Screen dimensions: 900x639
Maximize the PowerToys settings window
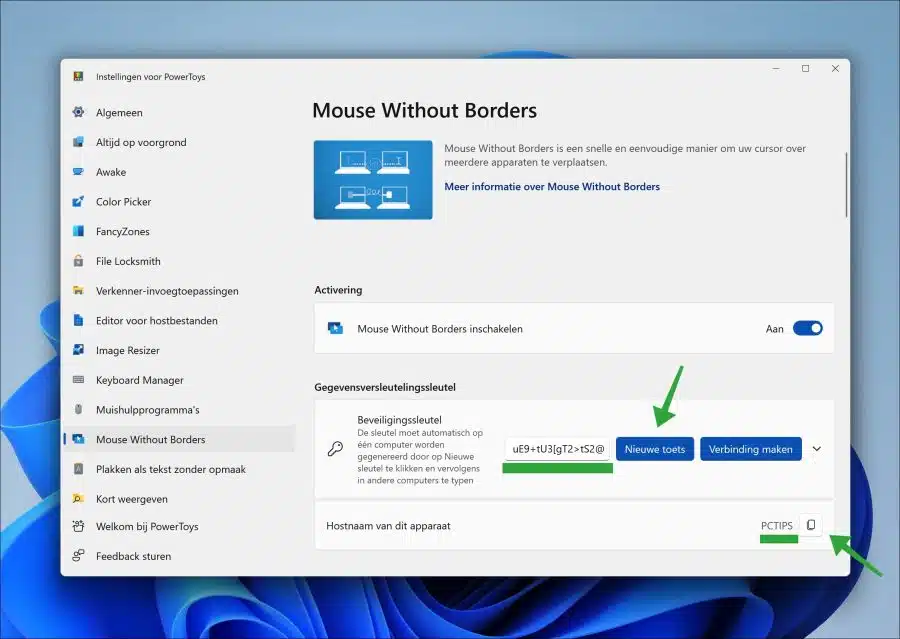pyautogui.click(x=806, y=68)
